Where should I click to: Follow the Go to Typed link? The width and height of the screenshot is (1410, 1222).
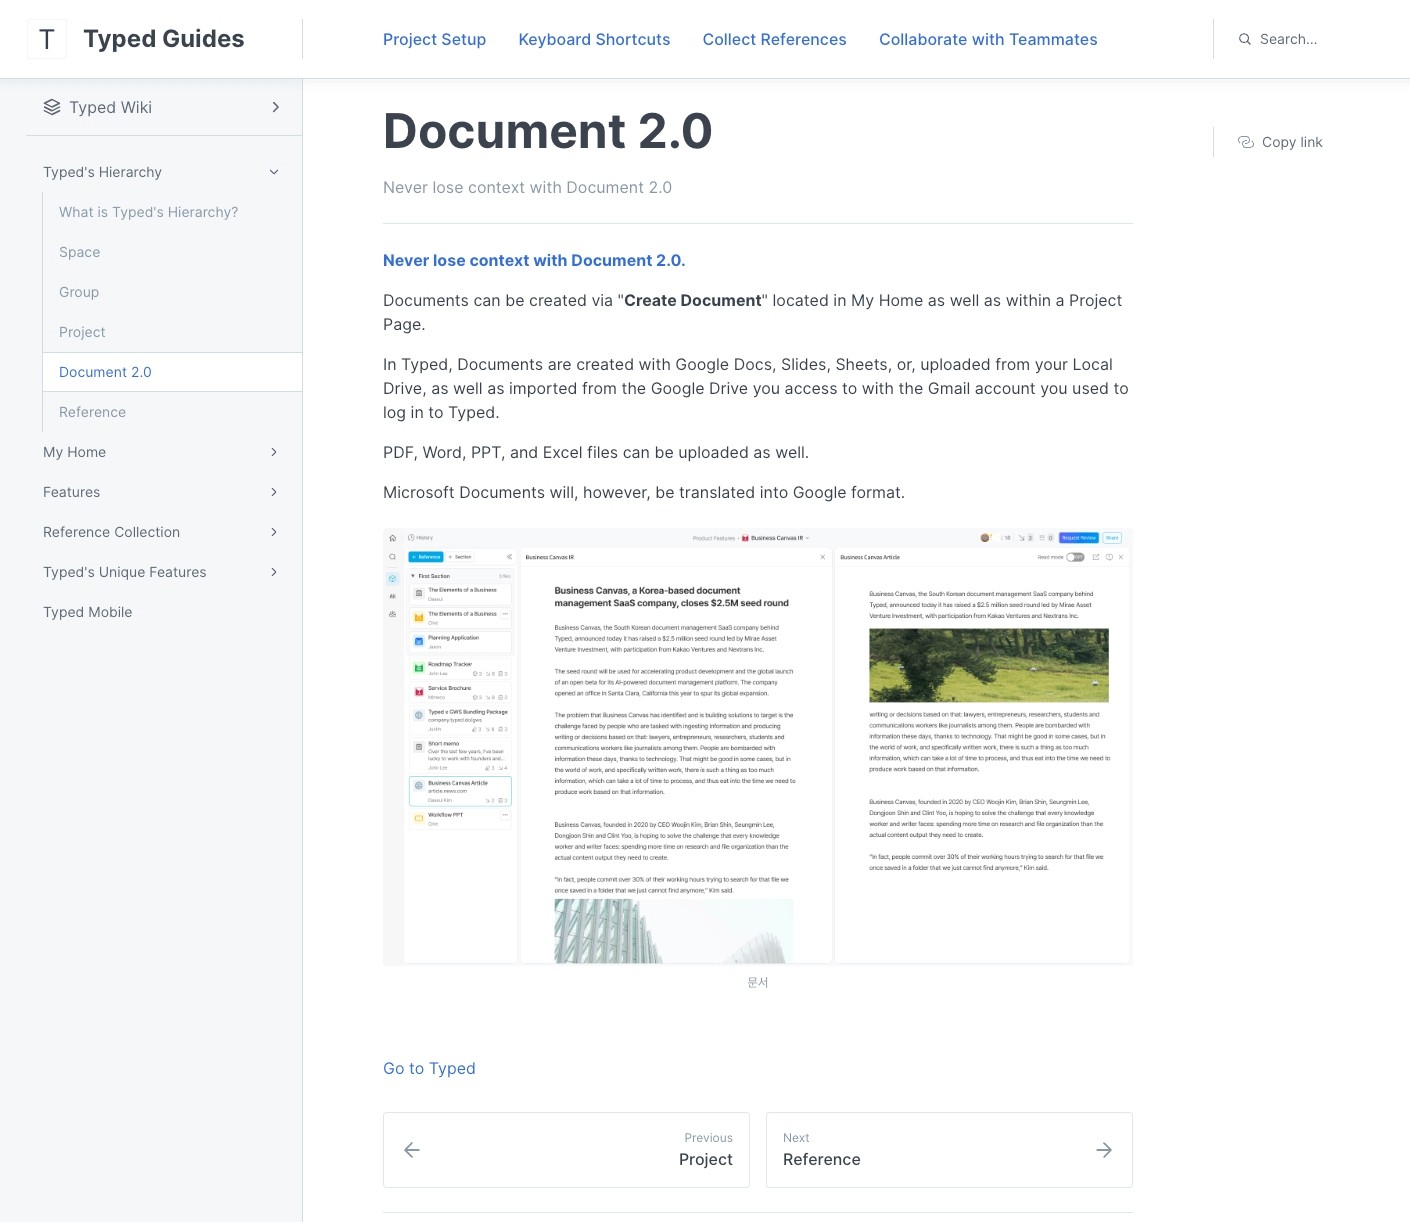[x=429, y=1068]
